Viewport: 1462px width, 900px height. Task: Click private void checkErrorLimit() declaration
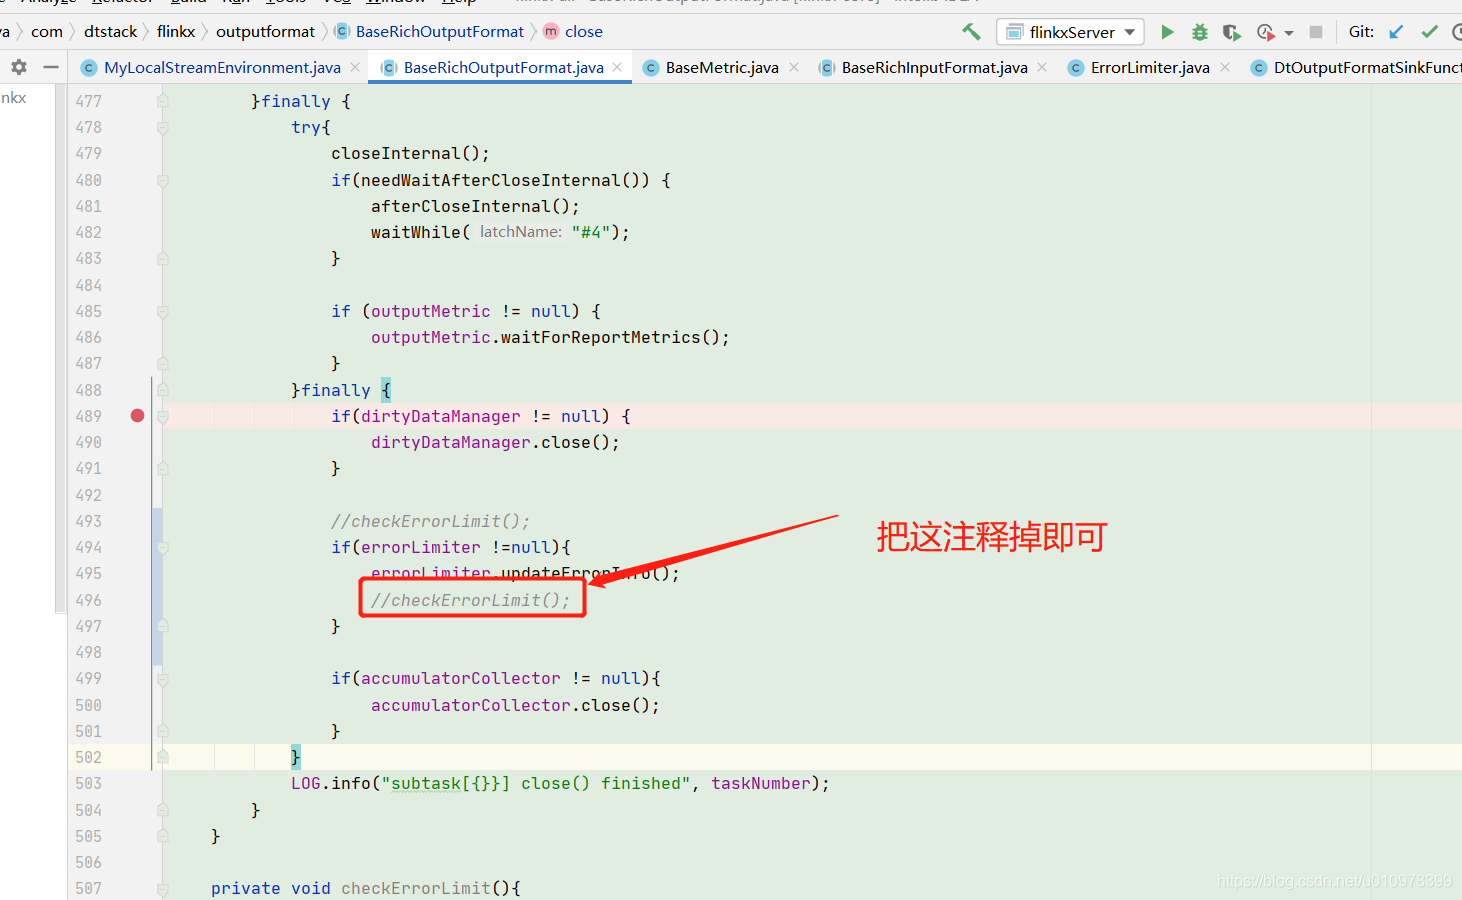(365, 888)
